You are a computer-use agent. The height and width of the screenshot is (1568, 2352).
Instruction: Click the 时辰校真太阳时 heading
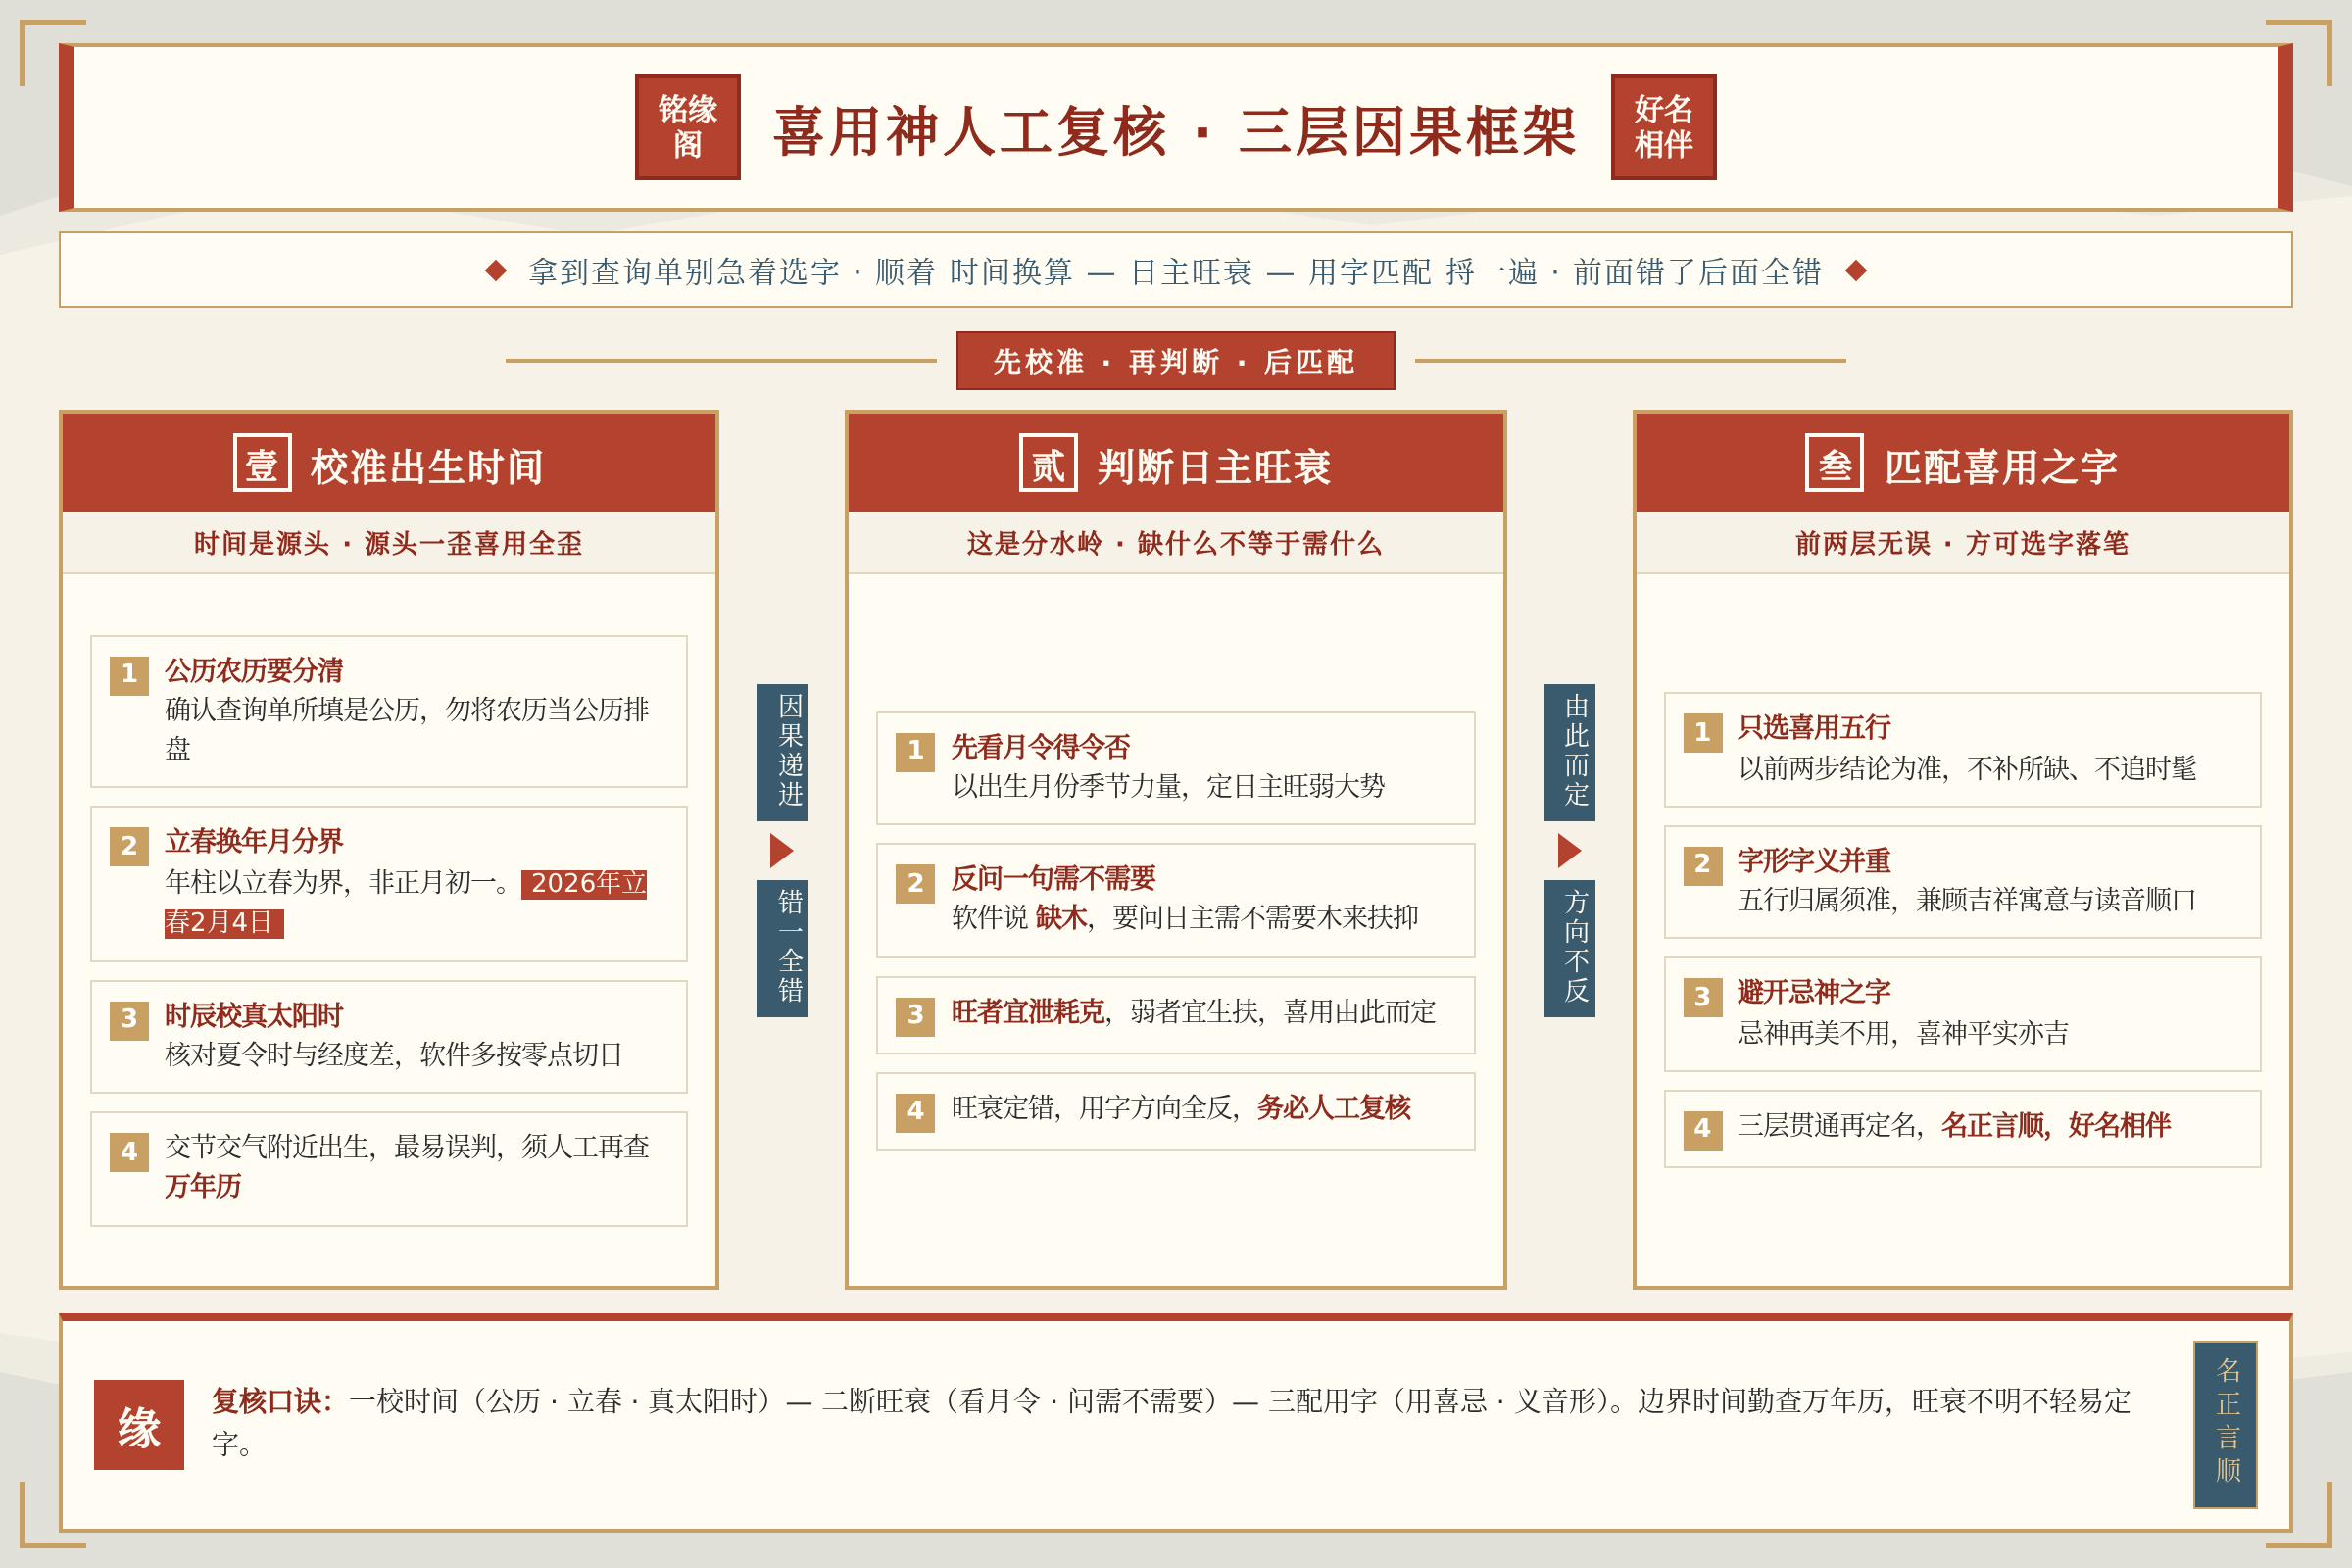[x=254, y=1015]
